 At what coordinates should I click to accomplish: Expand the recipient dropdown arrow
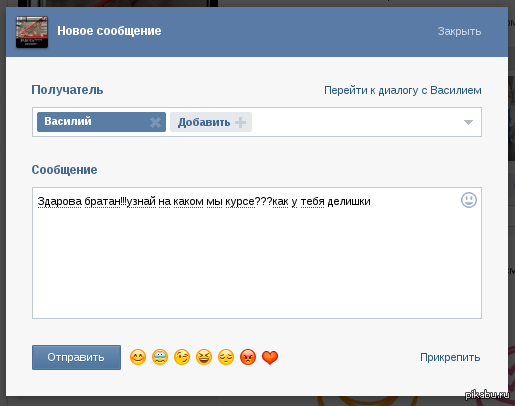click(468, 122)
